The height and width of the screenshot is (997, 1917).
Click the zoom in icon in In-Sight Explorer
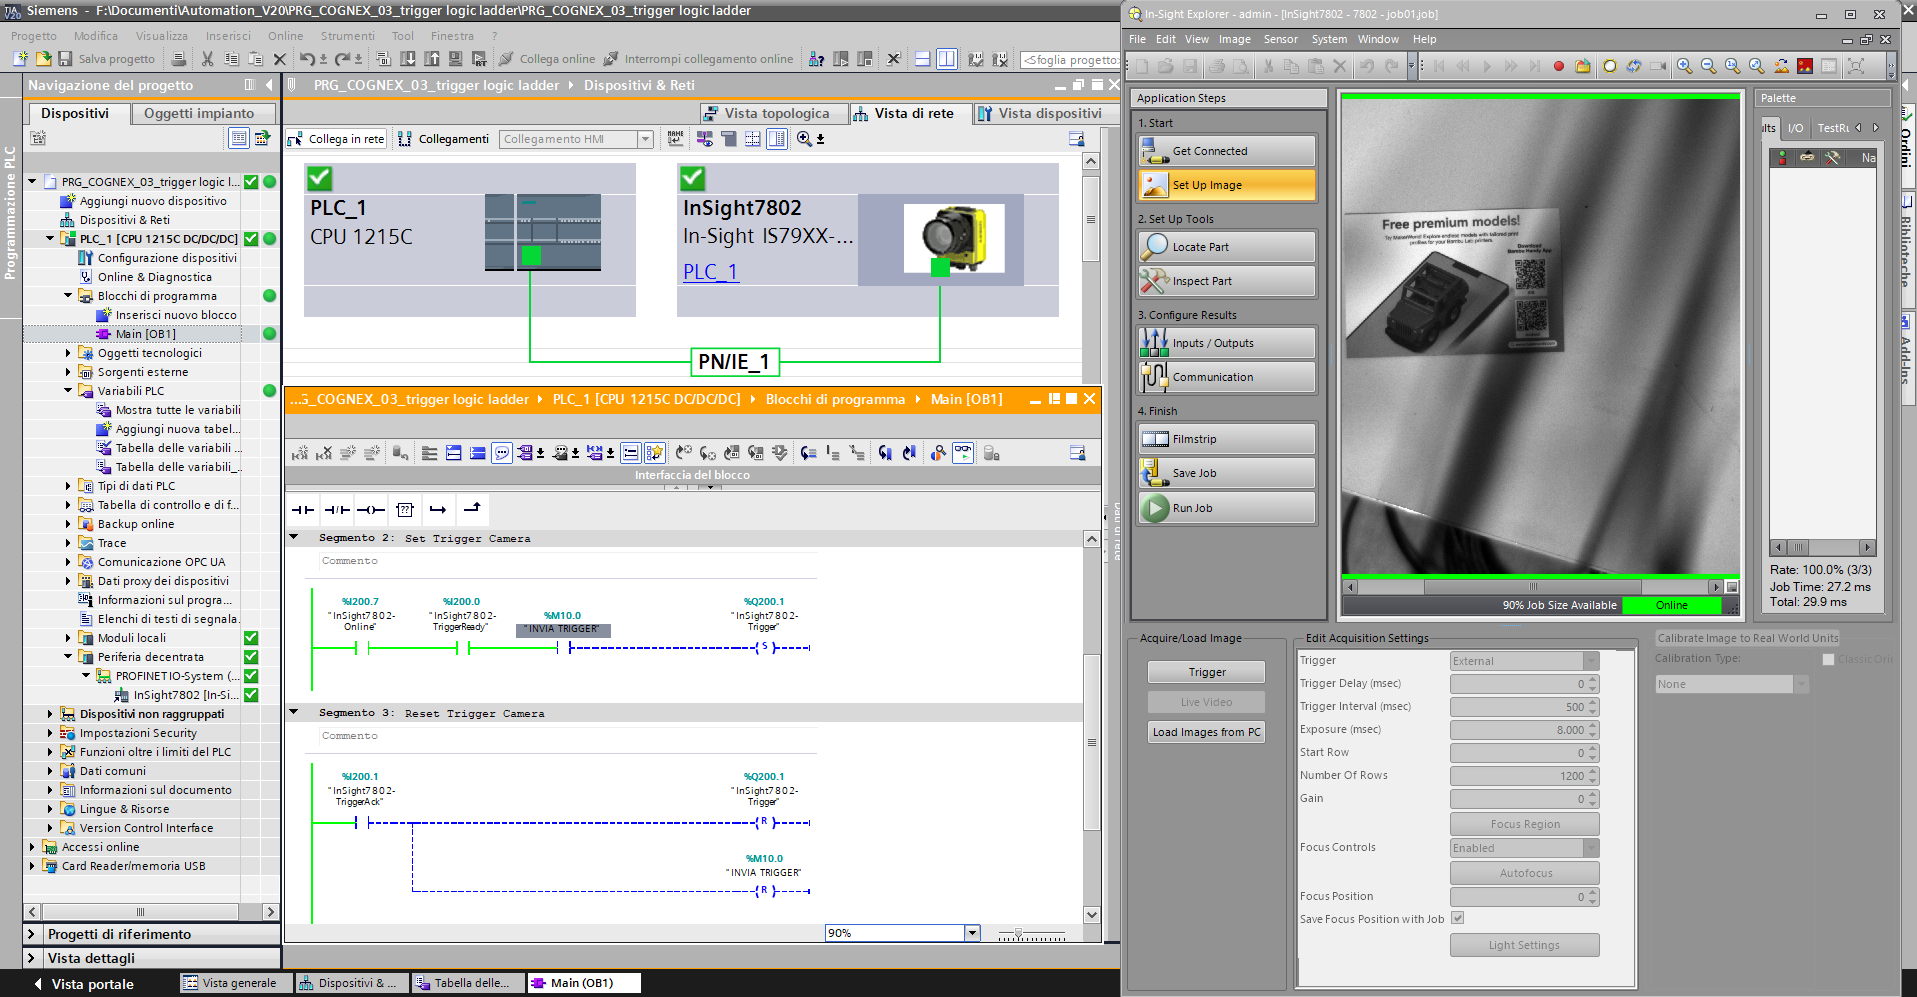1685,66
